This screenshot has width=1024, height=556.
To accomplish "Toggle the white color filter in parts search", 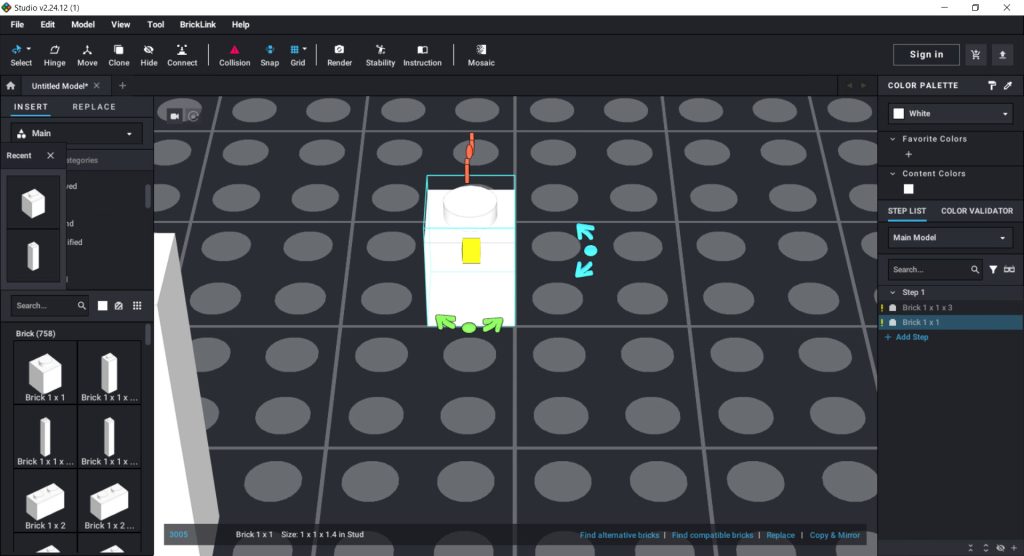I will 103,306.
